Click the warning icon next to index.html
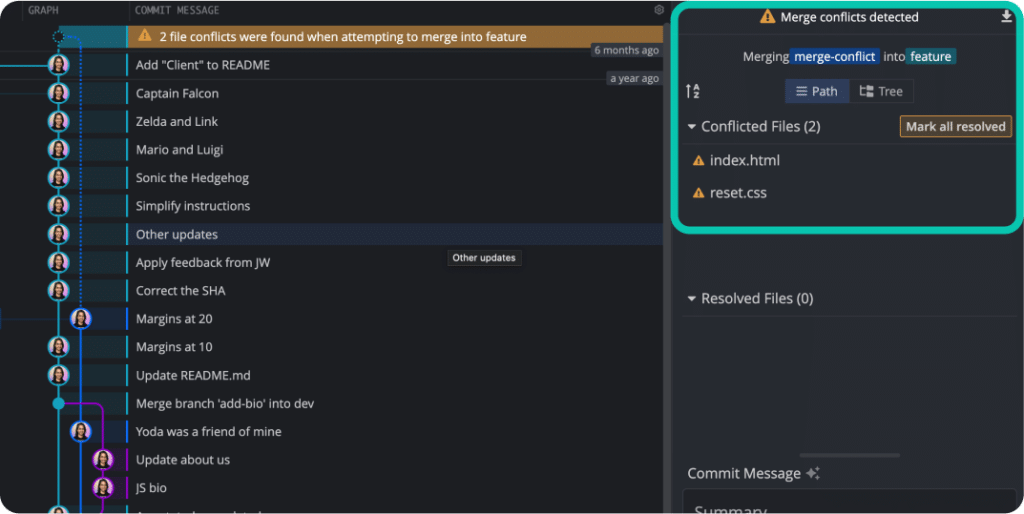 click(x=698, y=161)
